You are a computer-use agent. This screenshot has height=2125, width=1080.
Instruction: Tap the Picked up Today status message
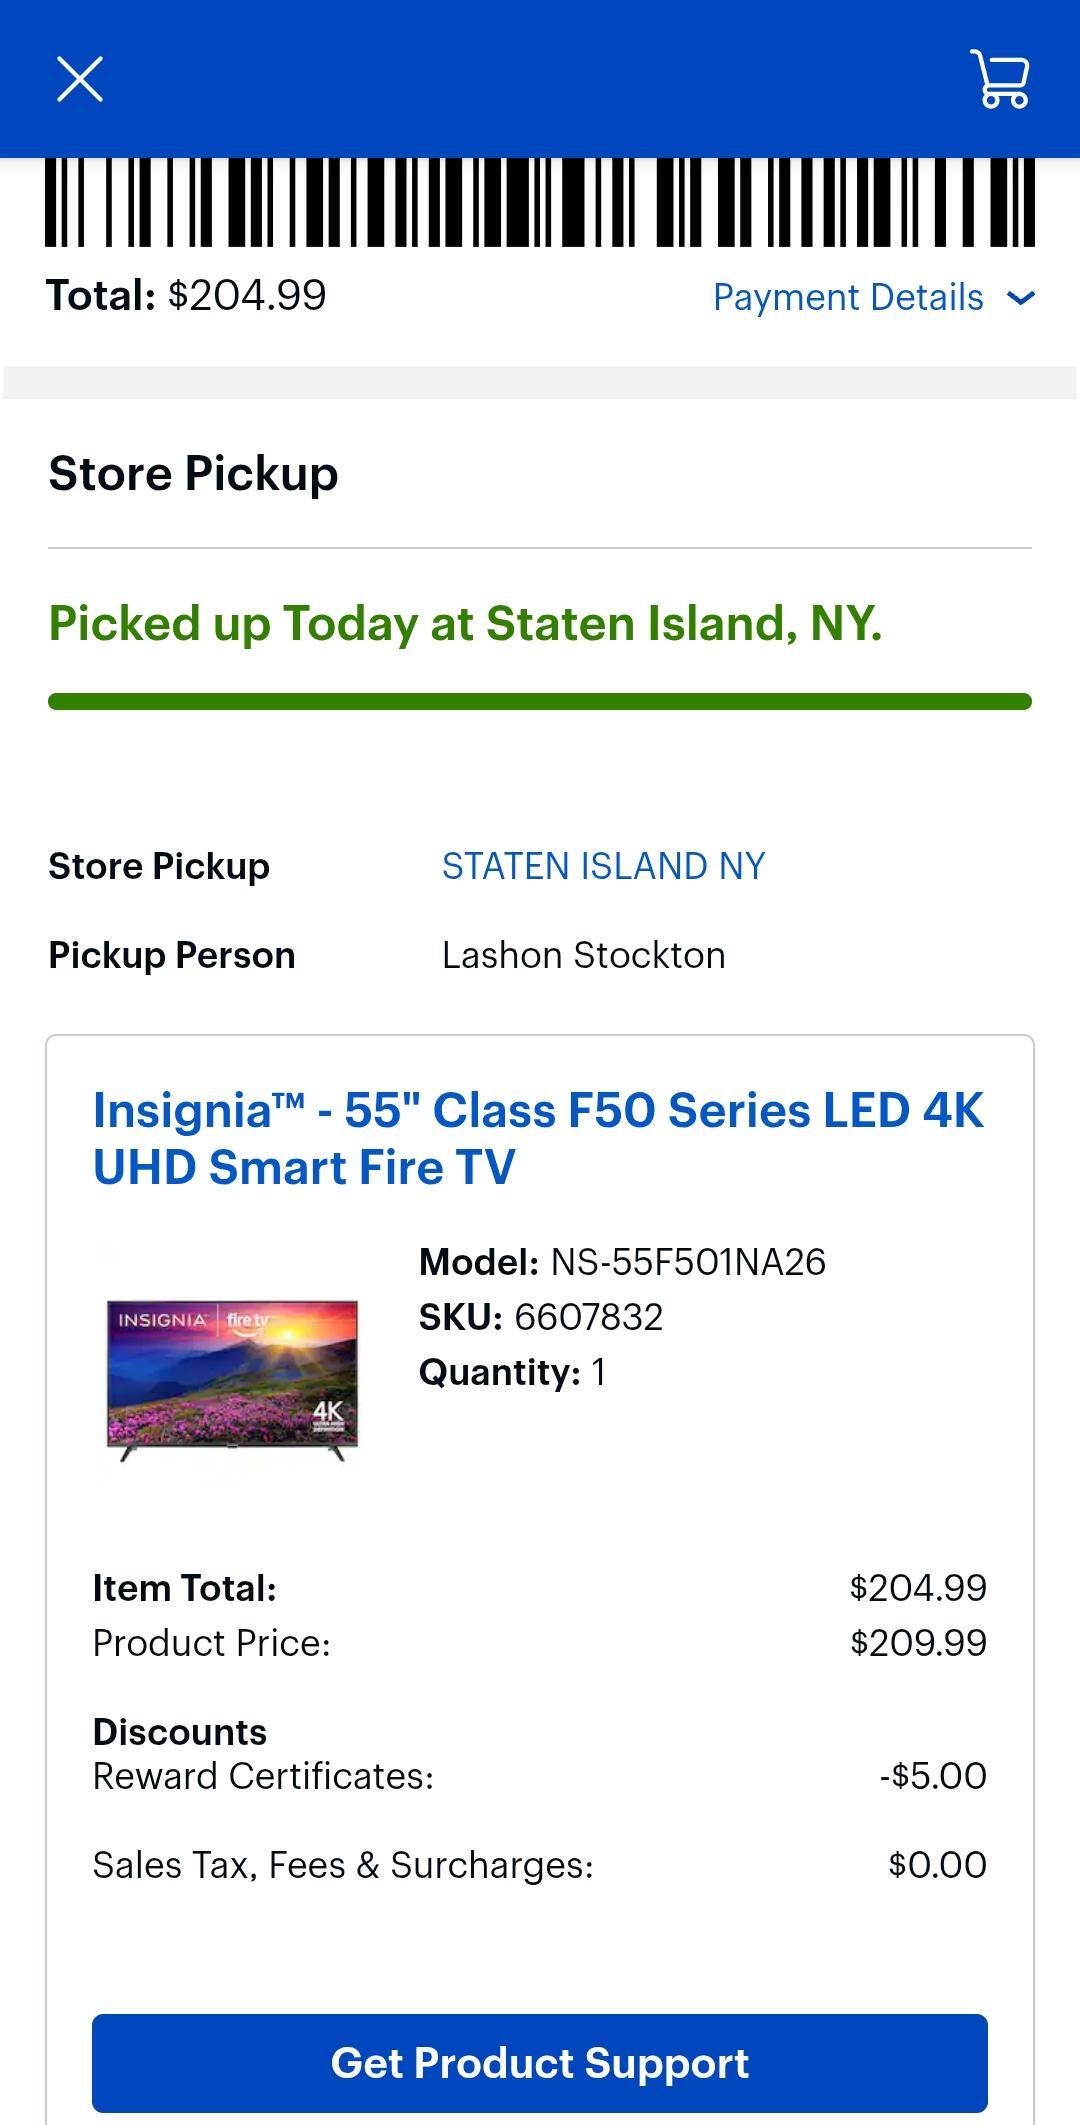(465, 624)
